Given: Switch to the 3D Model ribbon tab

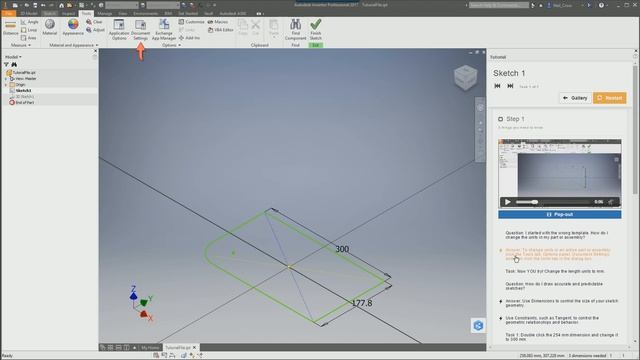Looking at the screenshot, I should tap(29, 13).
